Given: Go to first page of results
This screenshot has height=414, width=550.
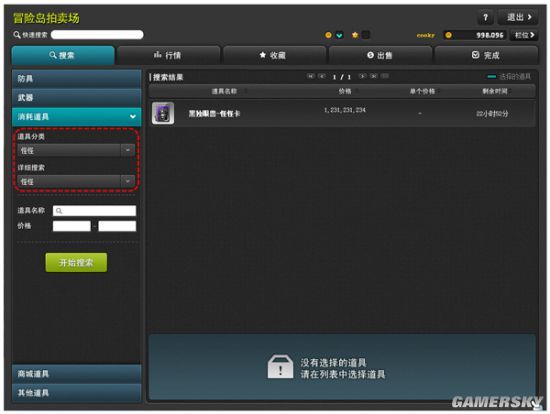Looking at the screenshot, I should pos(310,76).
